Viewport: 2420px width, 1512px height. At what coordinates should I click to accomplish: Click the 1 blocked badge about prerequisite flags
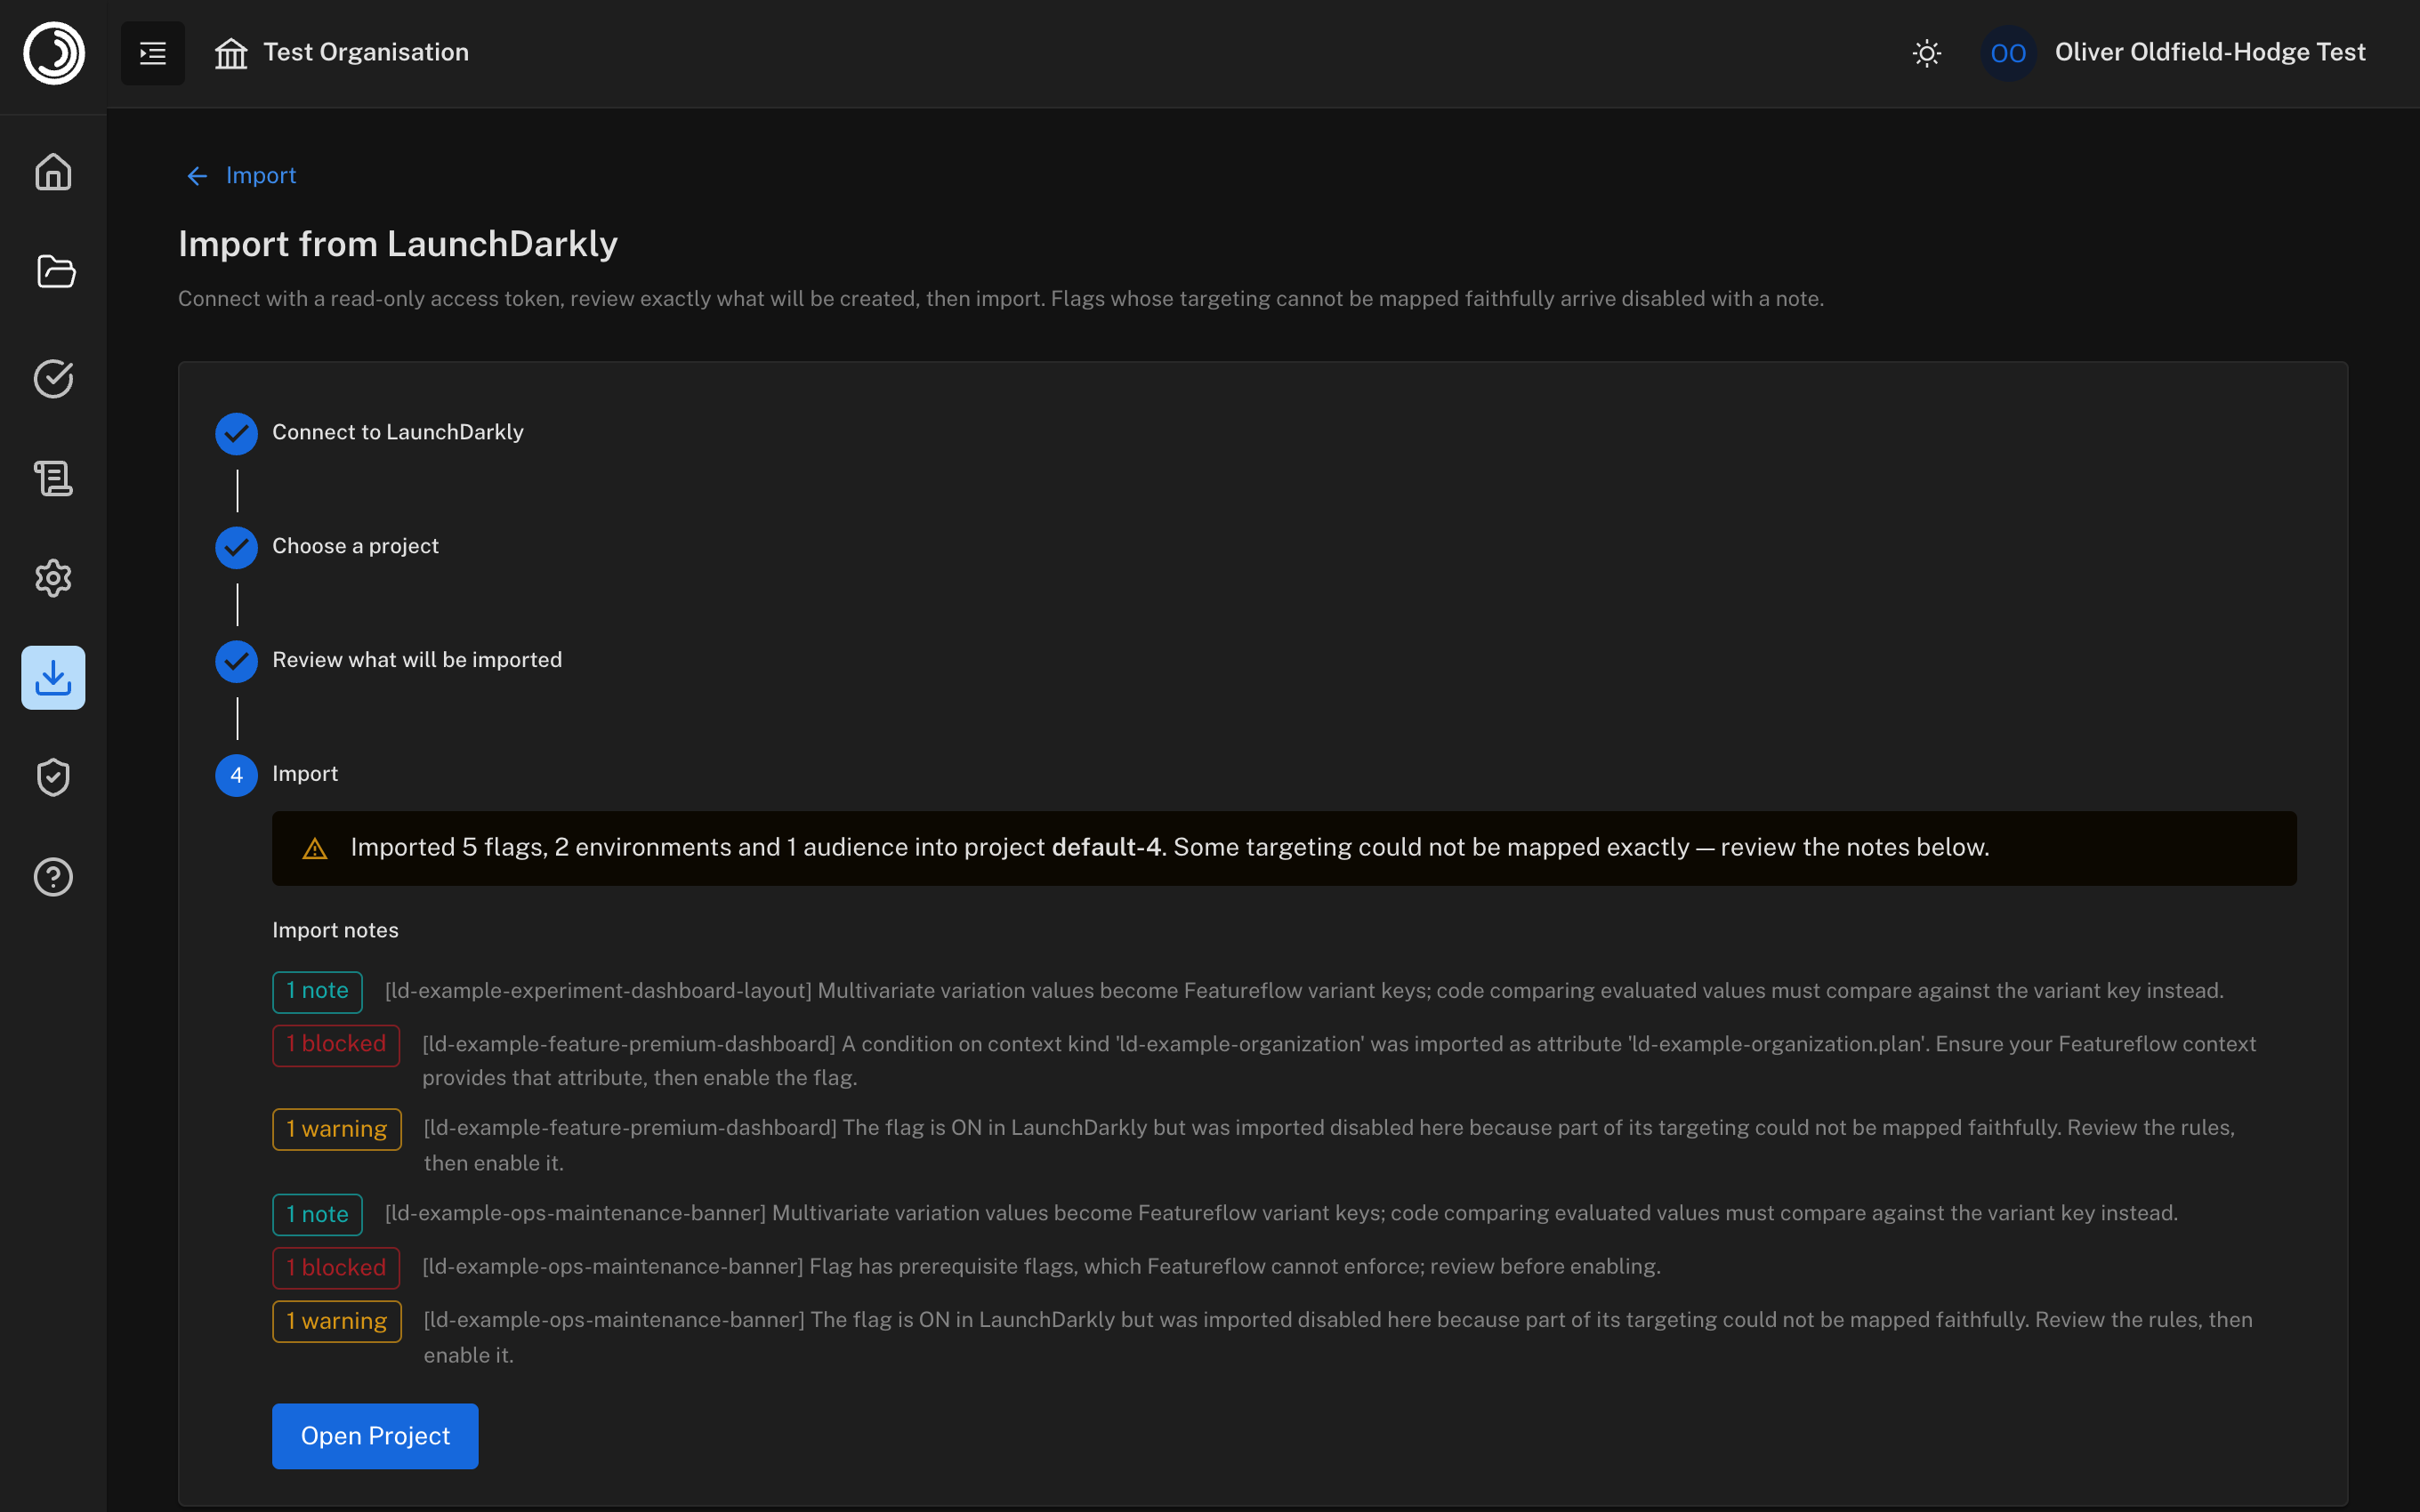coord(336,1268)
